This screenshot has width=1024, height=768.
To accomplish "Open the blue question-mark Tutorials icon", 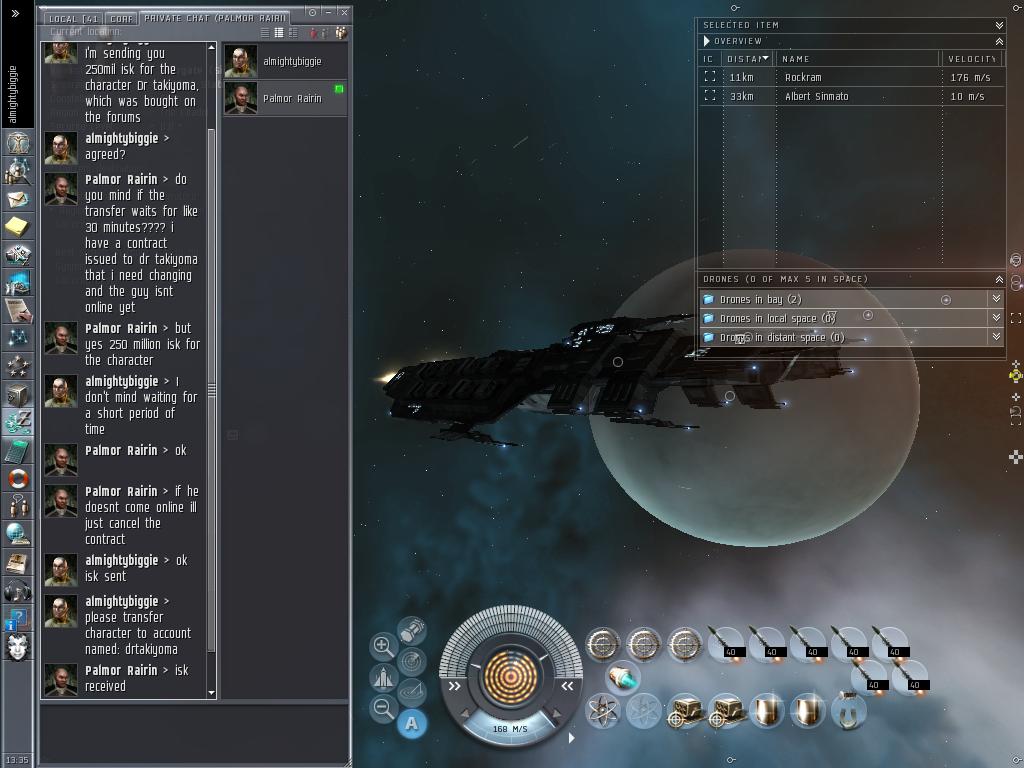I will coord(18,619).
